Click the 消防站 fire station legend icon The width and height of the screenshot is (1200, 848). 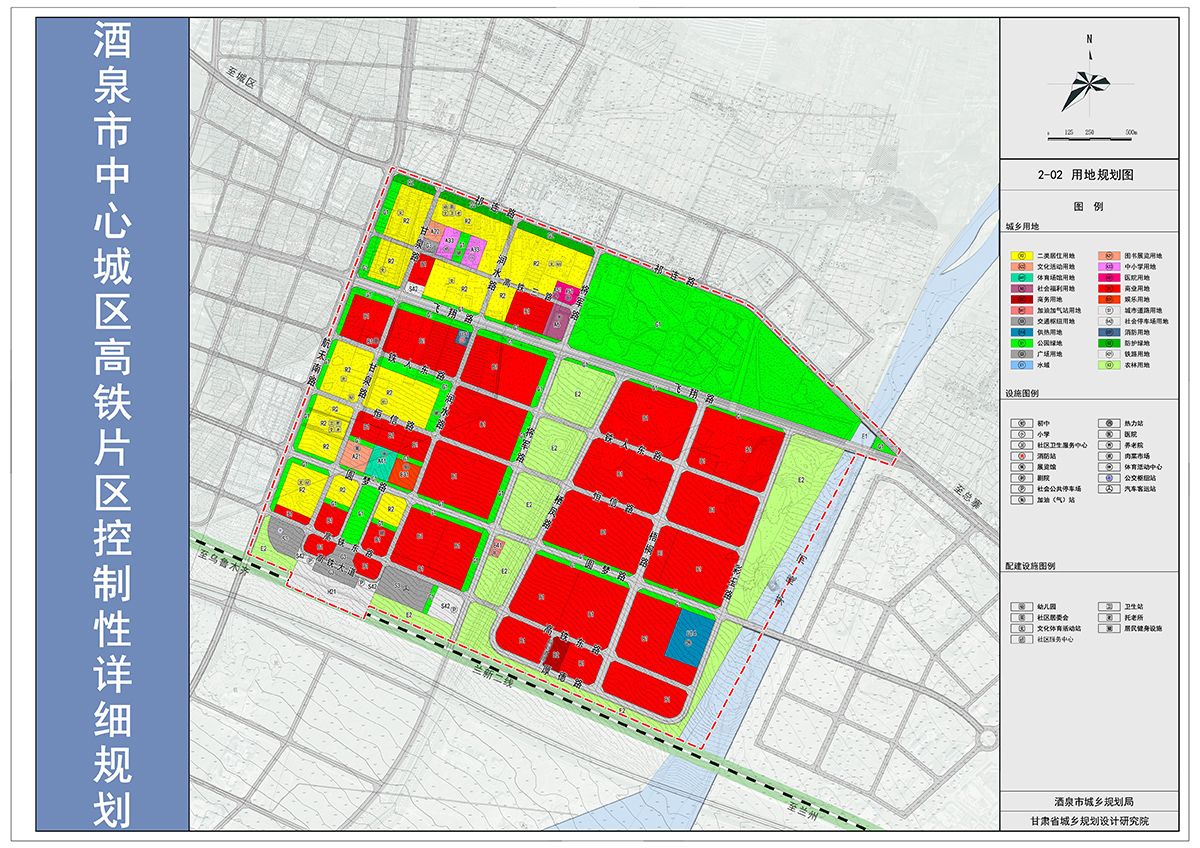coord(1020,457)
